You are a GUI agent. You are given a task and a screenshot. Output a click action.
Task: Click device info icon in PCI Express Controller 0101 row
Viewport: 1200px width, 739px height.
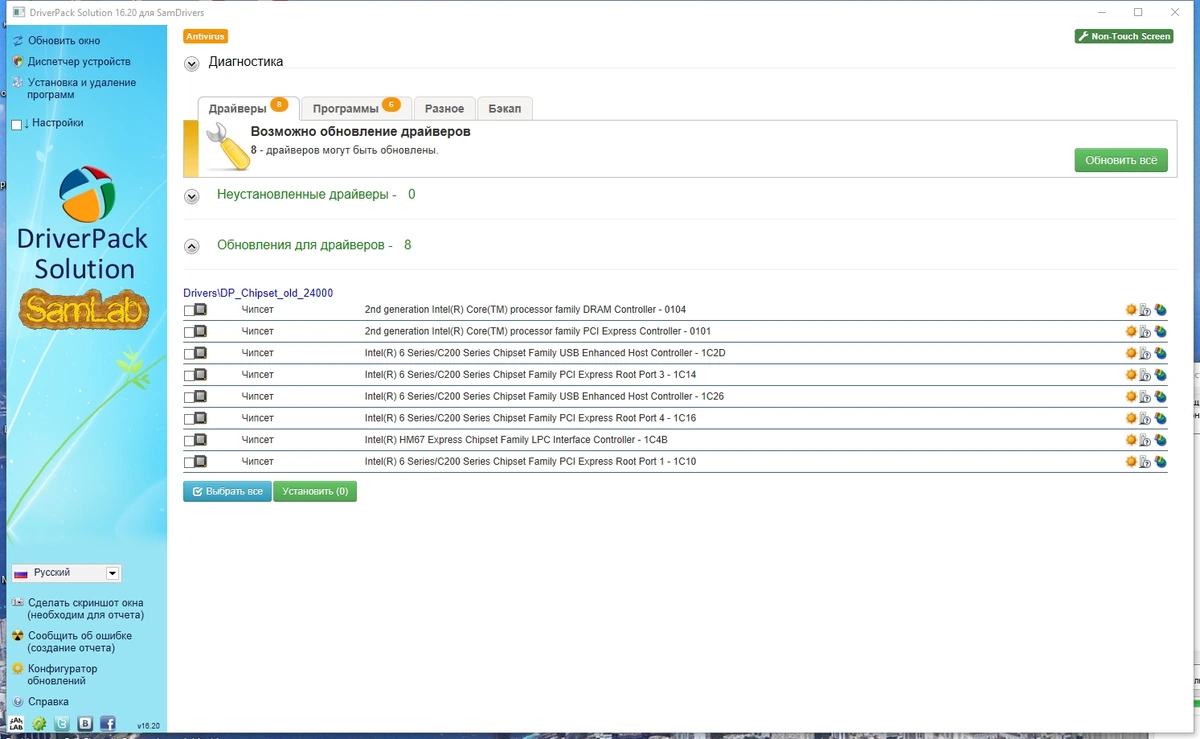point(1145,332)
